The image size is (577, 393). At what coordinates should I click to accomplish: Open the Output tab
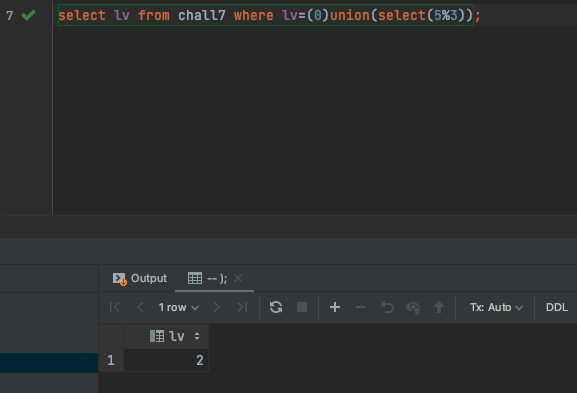tap(139, 279)
